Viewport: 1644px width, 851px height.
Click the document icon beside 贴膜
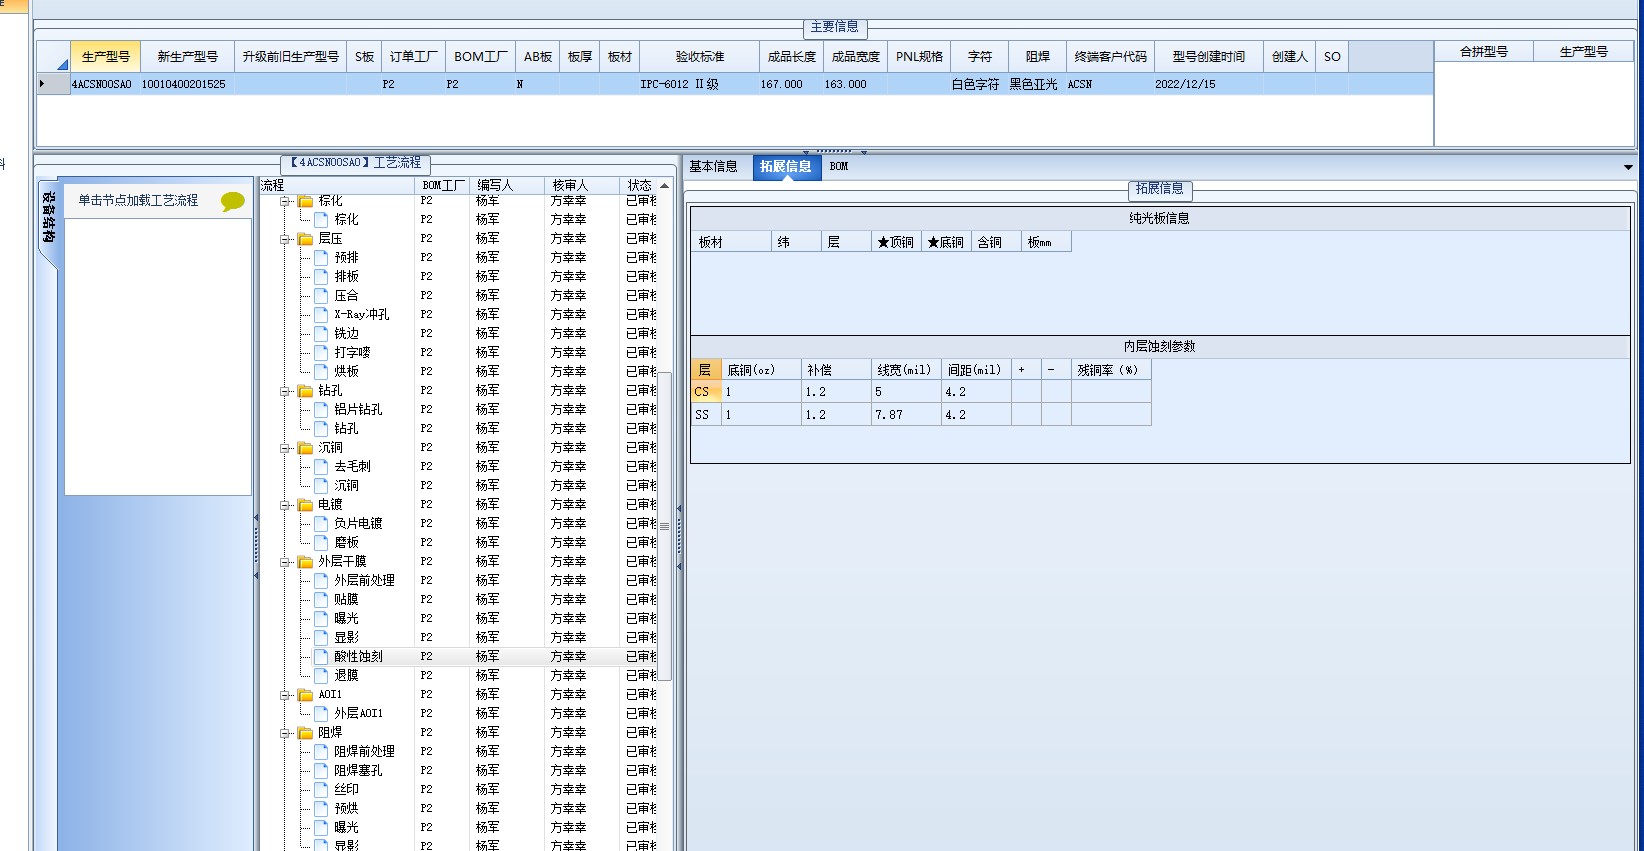tap(321, 599)
